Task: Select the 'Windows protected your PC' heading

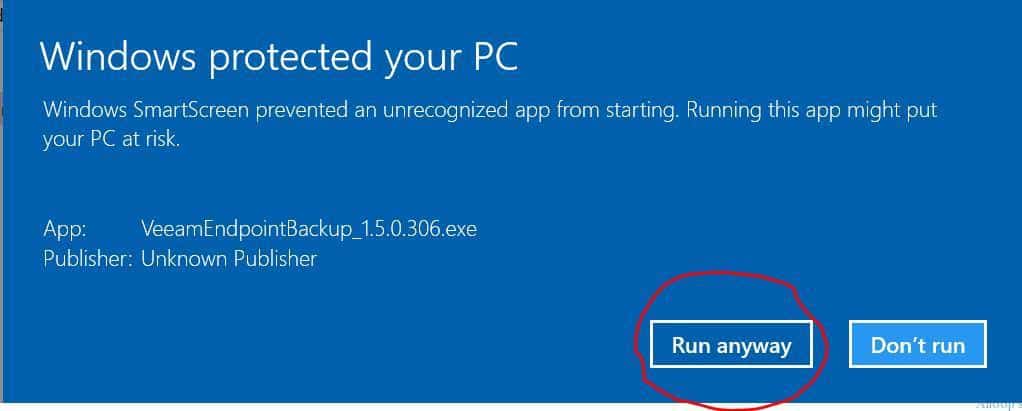Action: pyautogui.click(x=279, y=57)
